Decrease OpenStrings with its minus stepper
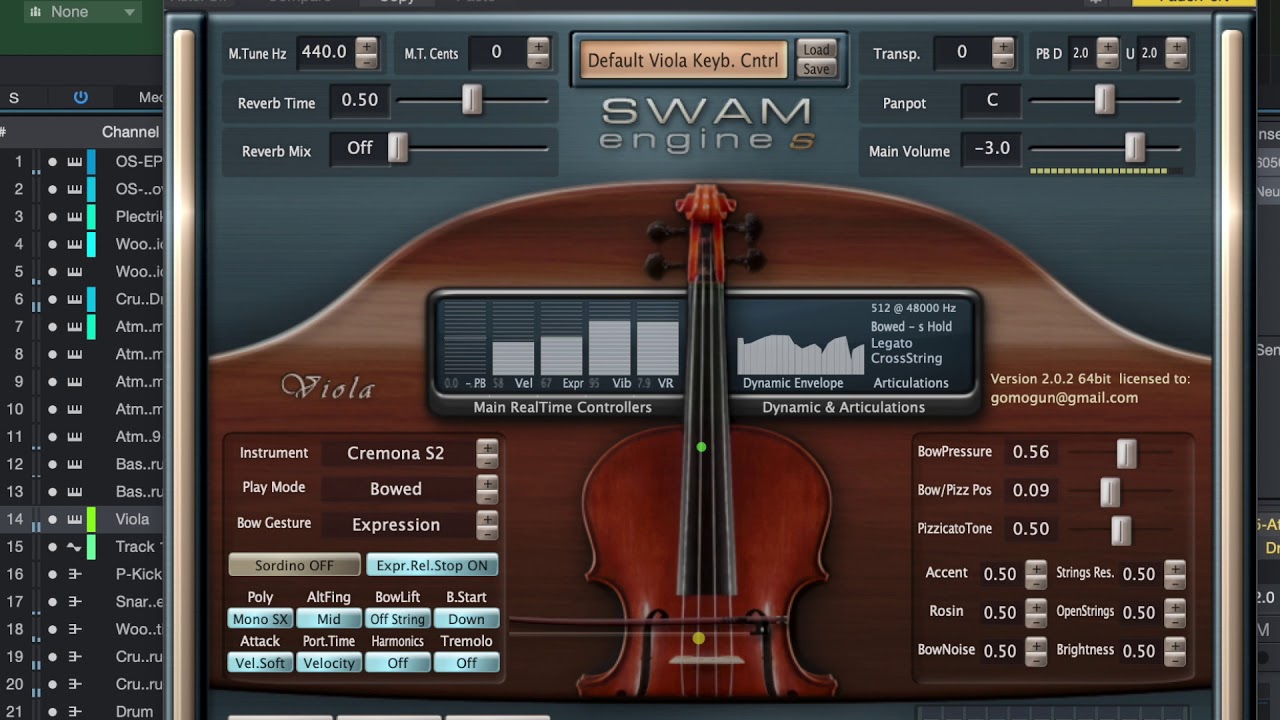 click(x=1175, y=620)
